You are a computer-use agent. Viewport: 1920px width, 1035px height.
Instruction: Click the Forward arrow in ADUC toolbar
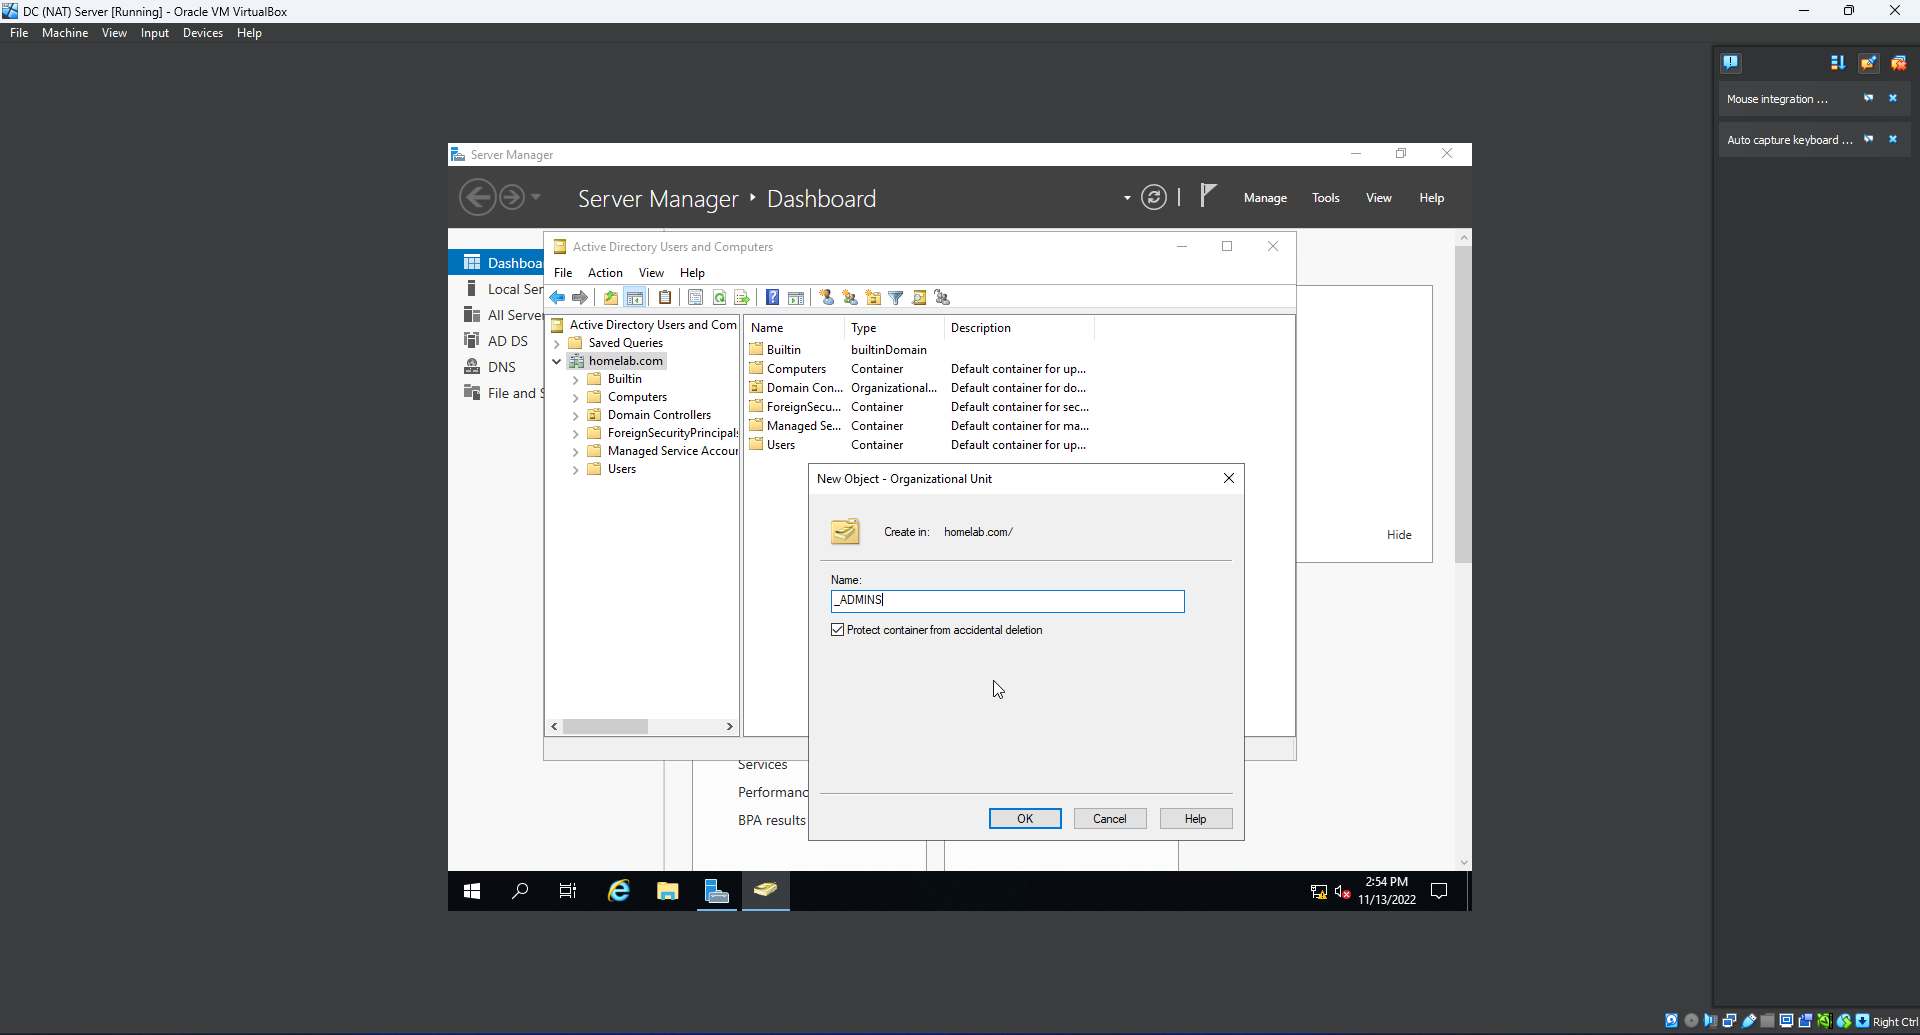pyautogui.click(x=580, y=298)
